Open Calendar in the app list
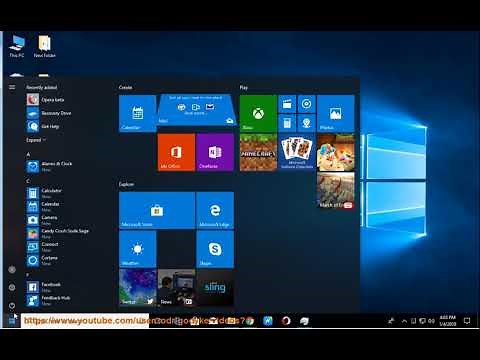This screenshot has height=360, width=480. click(x=67, y=206)
